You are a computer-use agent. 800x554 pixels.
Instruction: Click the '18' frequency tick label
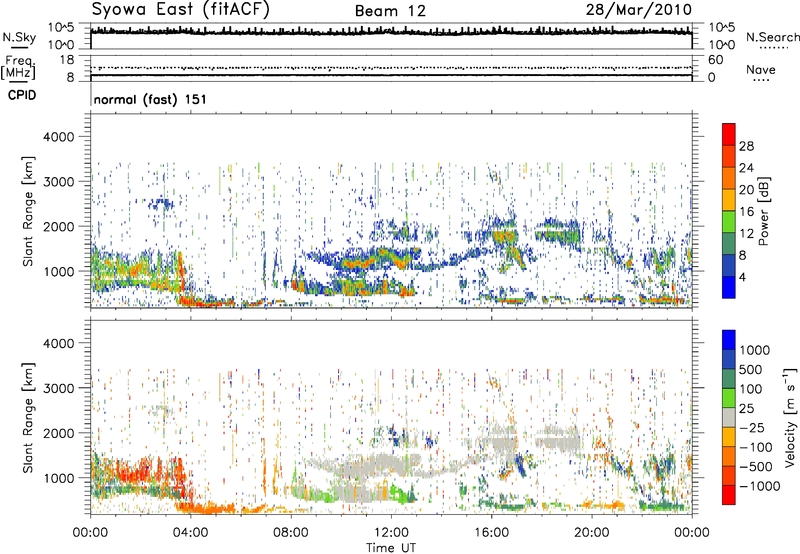pyautogui.click(x=67, y=60)
